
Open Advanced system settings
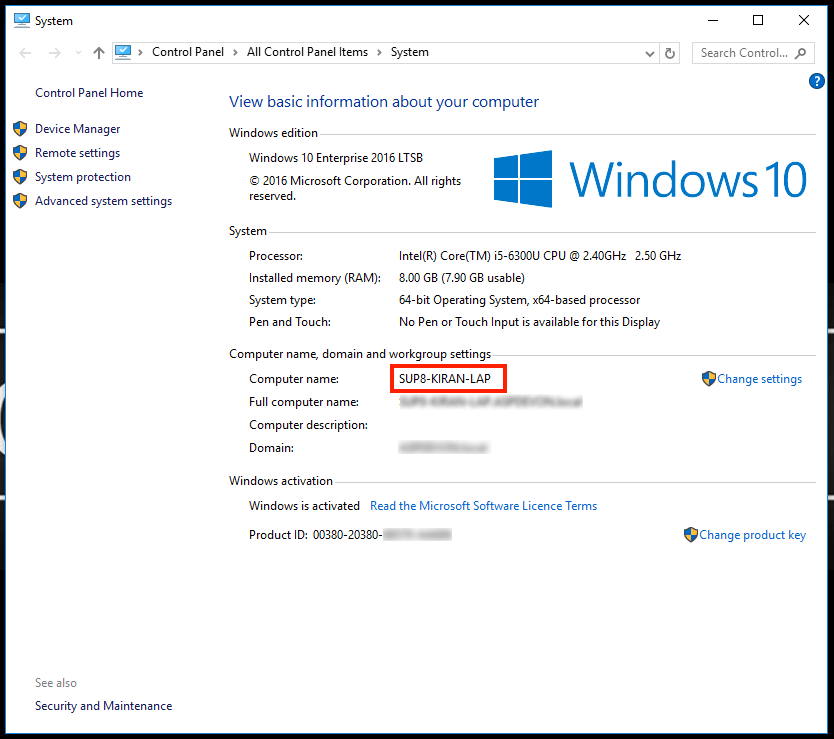pyautogui.click(x=103, y=200)
